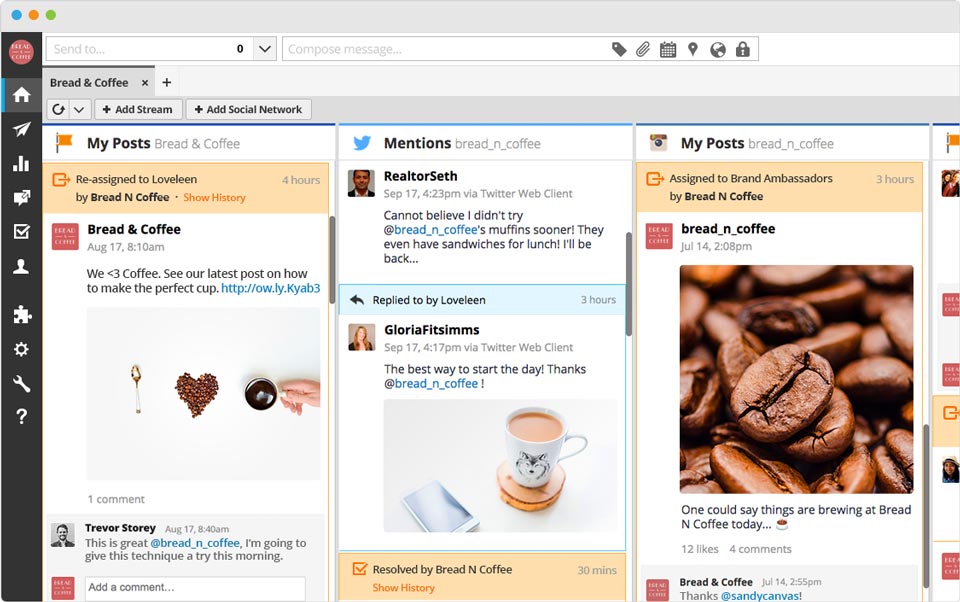Image resolution: width=960 pixels, height=602 pixels.
Task: Expand the Send to profile dropdown
Action: coord(265,49)
